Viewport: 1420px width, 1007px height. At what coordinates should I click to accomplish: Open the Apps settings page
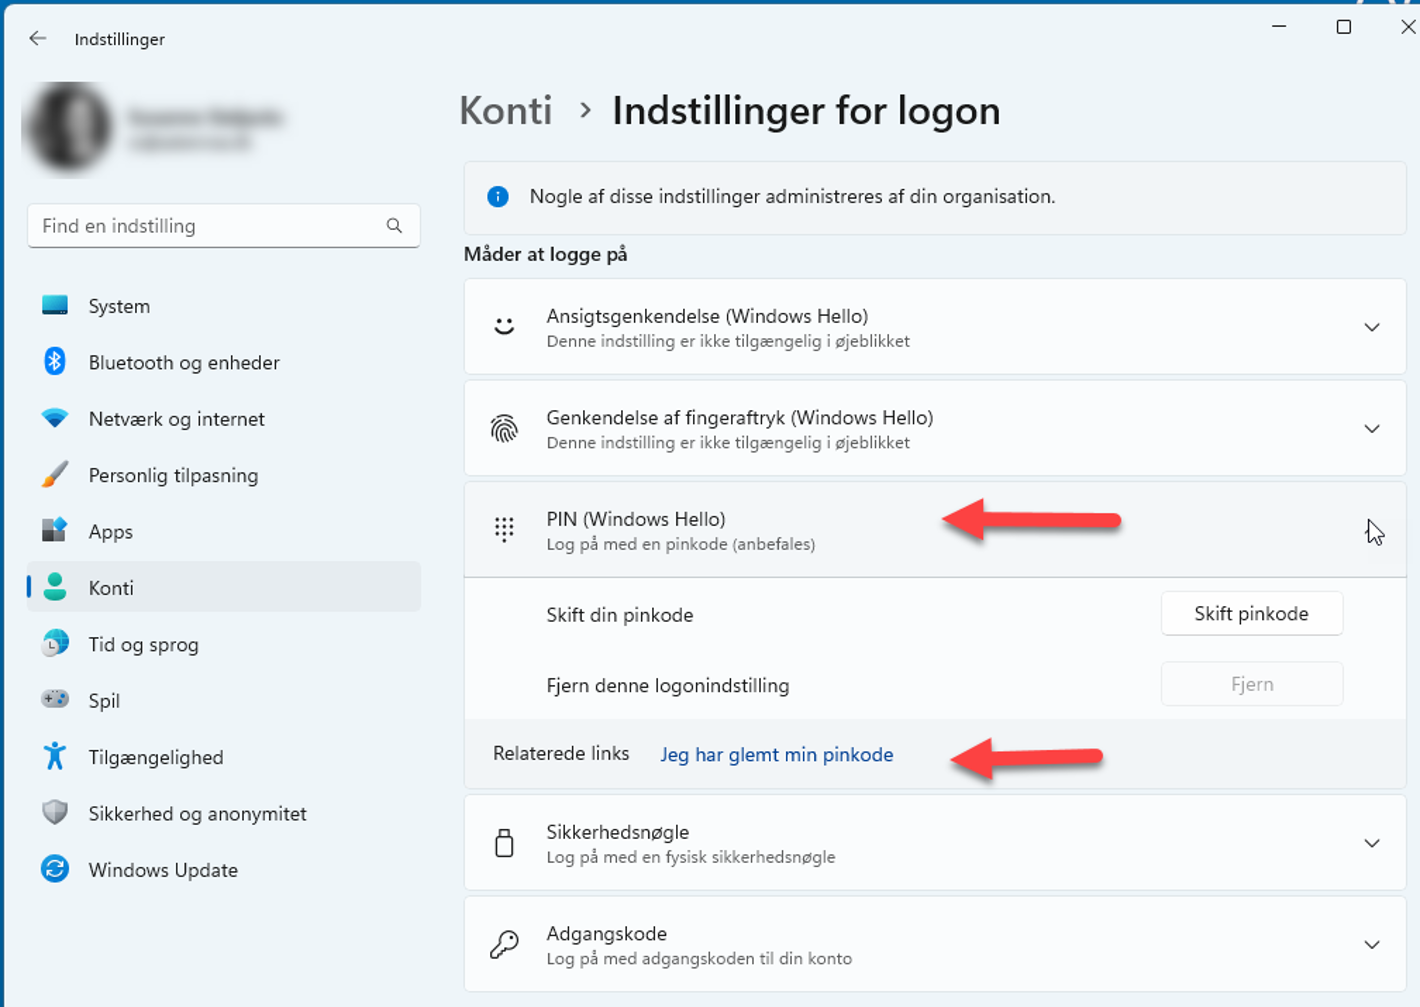223,531
